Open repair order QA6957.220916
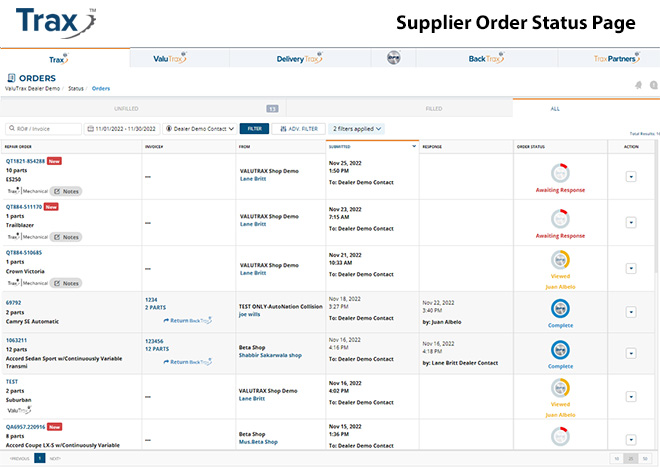Screen dimensions: 660x468 point(25,427)
